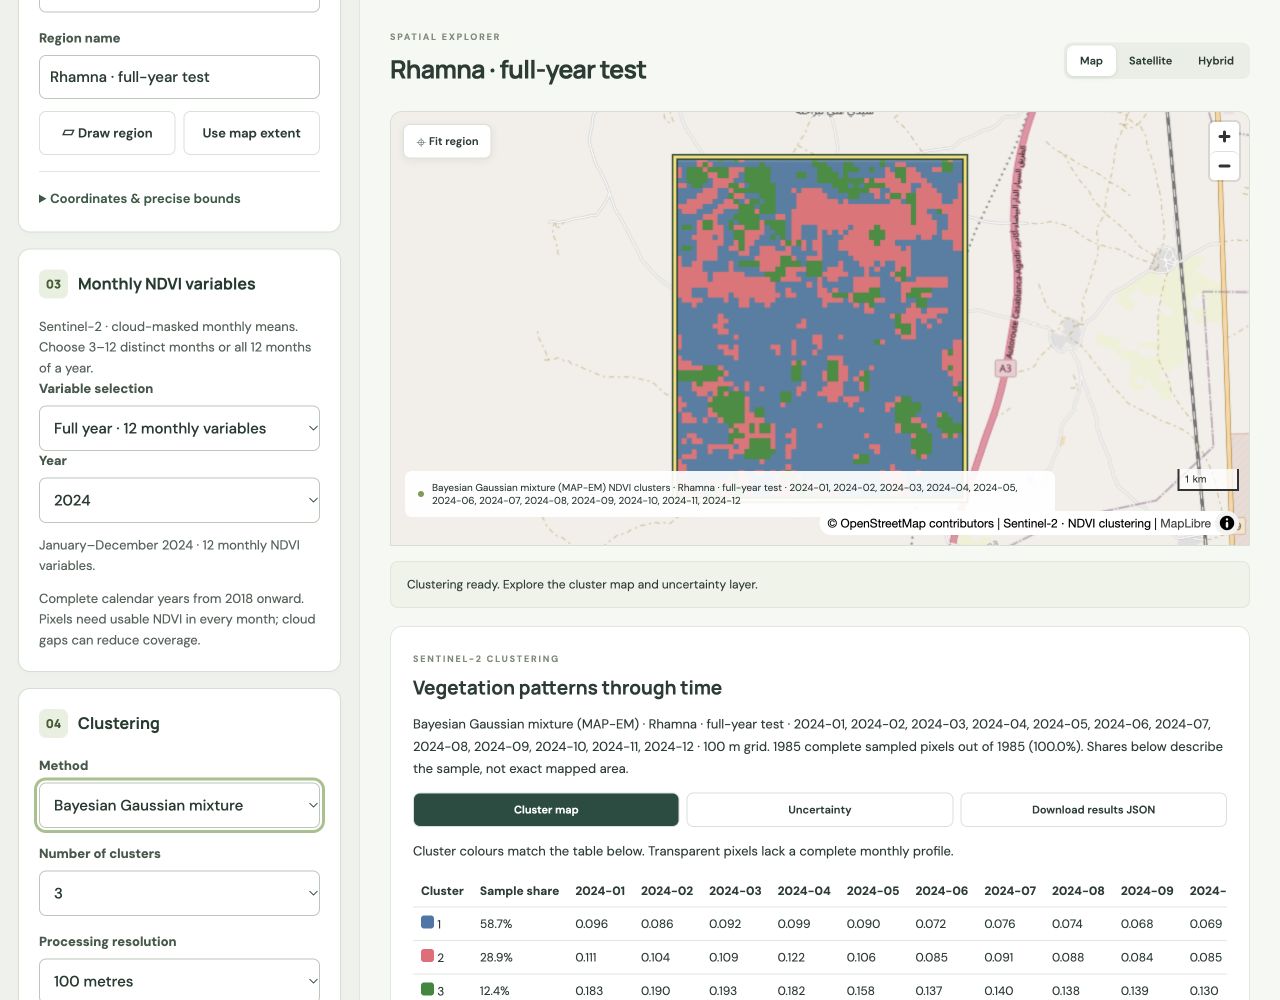Click the Fit region button
Screen dimensions: 1280x1000
(448, 142)
